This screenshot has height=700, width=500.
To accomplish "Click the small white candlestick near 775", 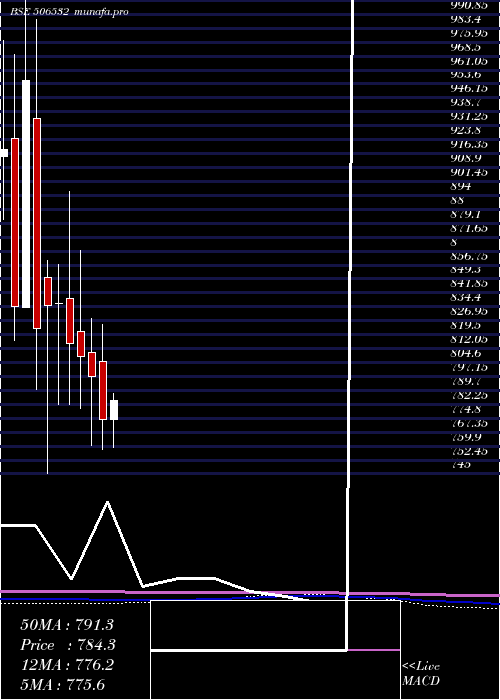I will (x=114, y=410).
